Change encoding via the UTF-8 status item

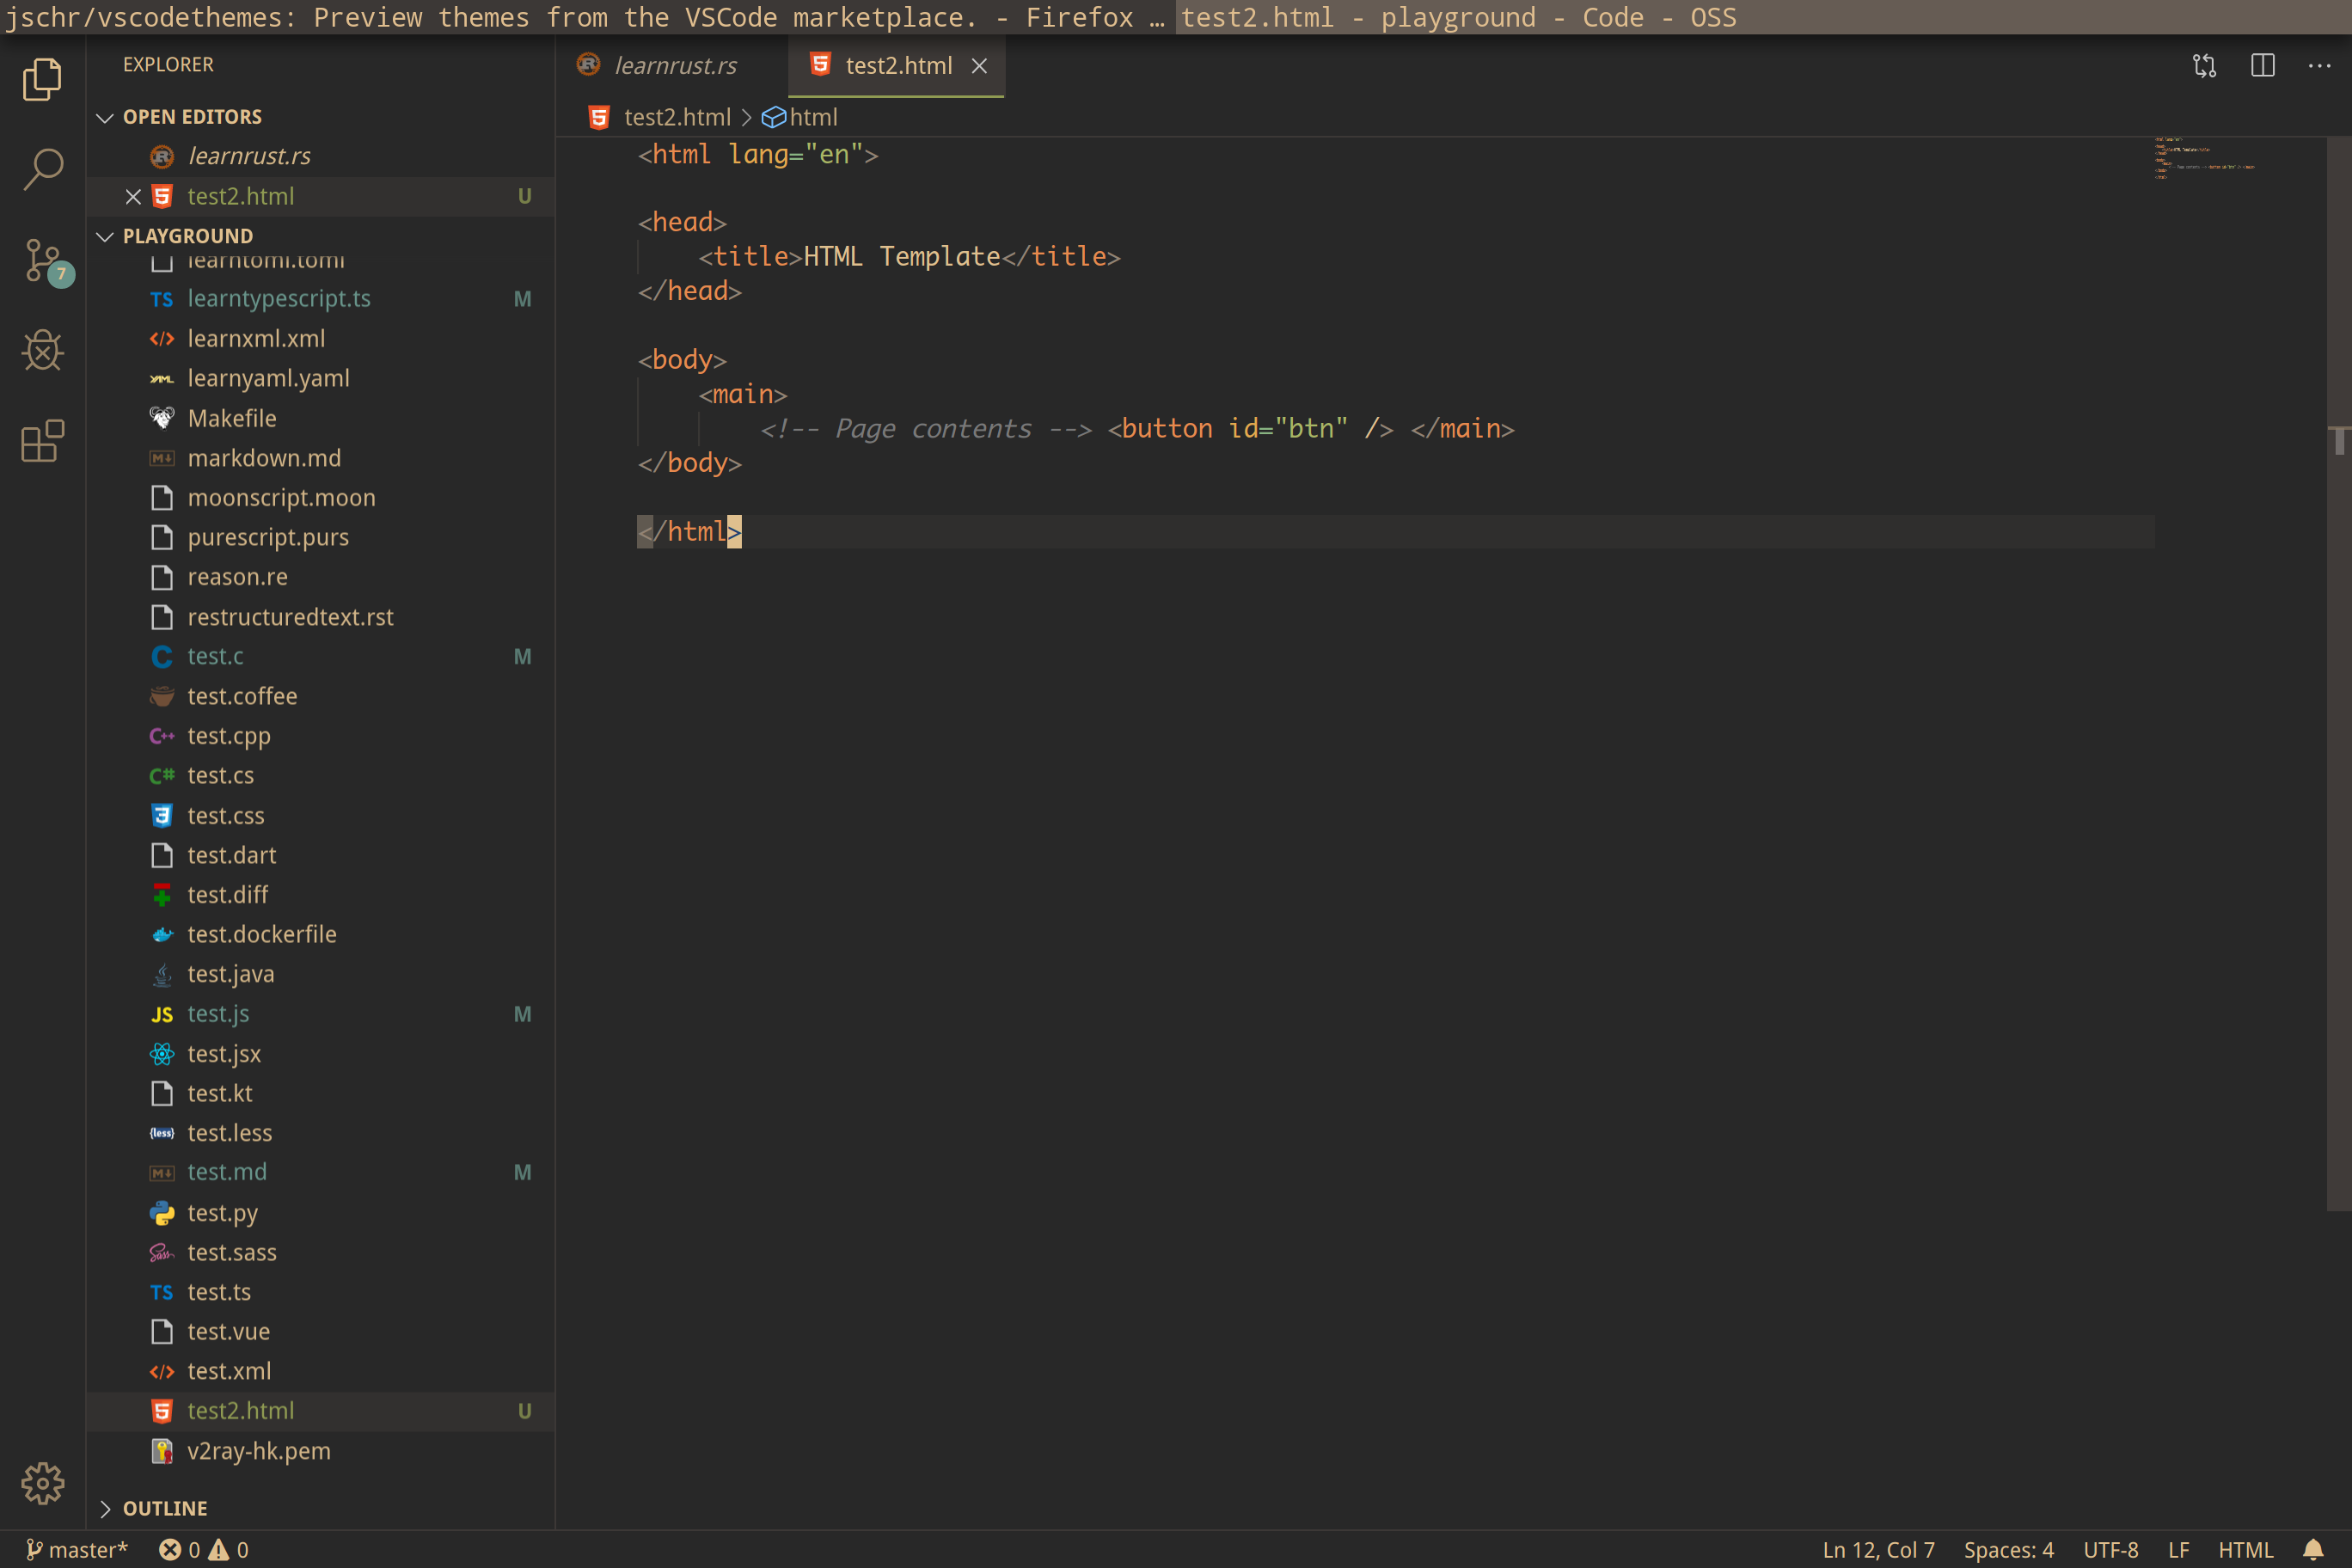tap(2112, 1549)
